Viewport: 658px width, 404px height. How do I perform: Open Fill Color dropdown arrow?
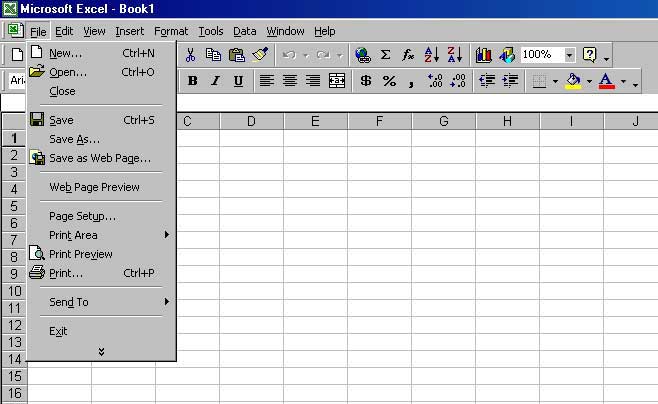589,81
